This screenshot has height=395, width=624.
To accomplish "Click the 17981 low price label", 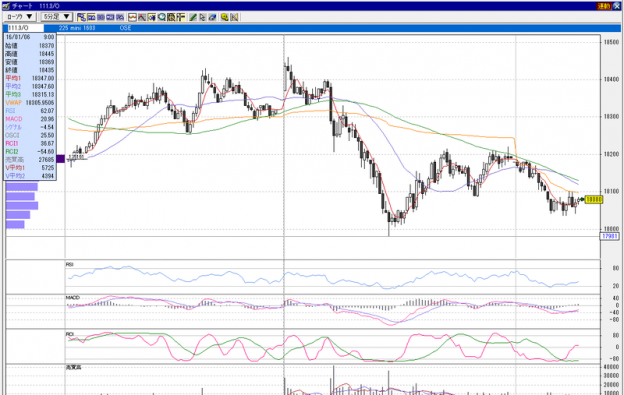I will pos(610,236).
